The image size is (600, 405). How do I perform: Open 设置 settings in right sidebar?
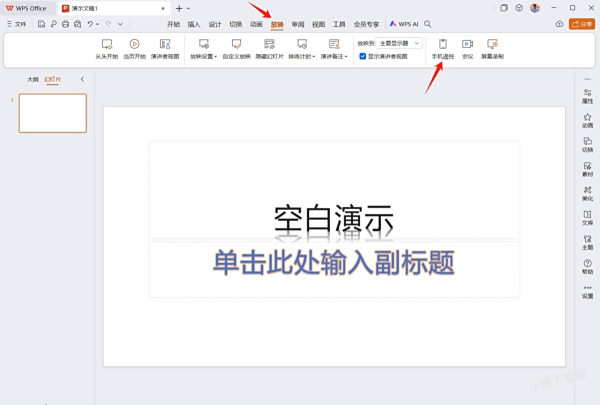pyautogui.click(x=587, y=292)
